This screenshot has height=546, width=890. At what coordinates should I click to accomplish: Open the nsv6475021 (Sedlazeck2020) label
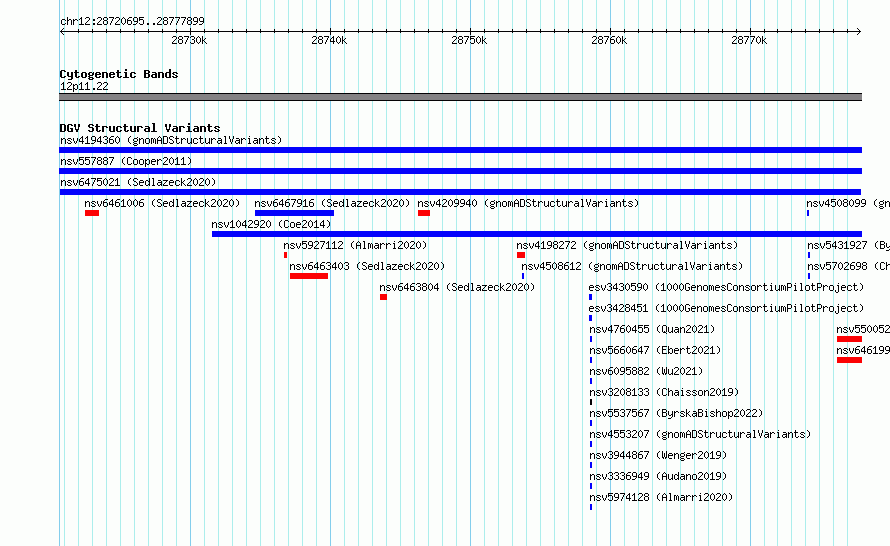click(x=138, y=182)
